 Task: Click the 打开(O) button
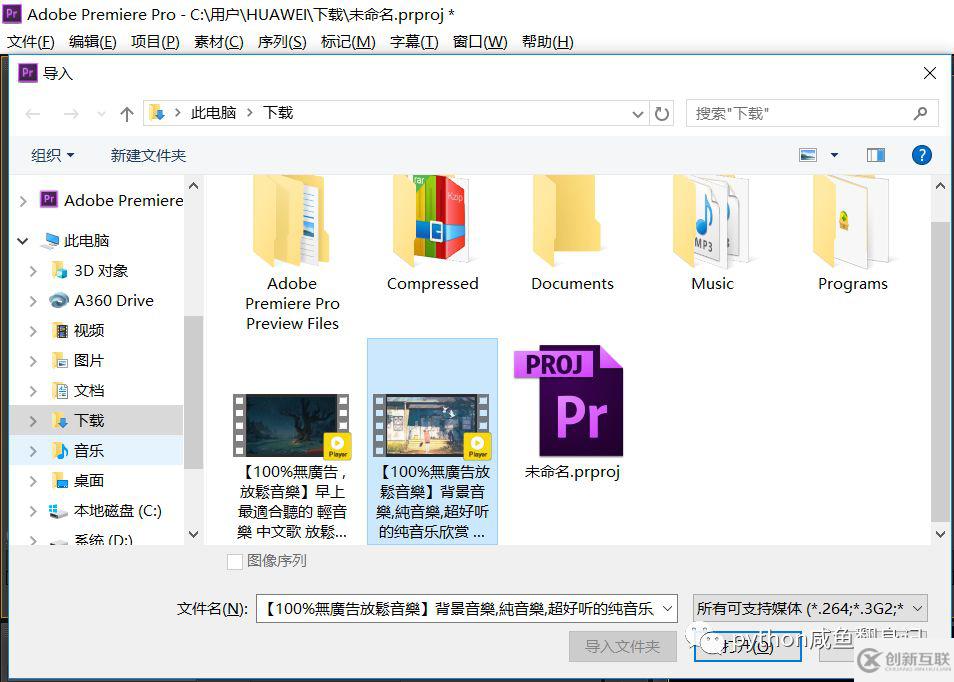pos(747,646)
